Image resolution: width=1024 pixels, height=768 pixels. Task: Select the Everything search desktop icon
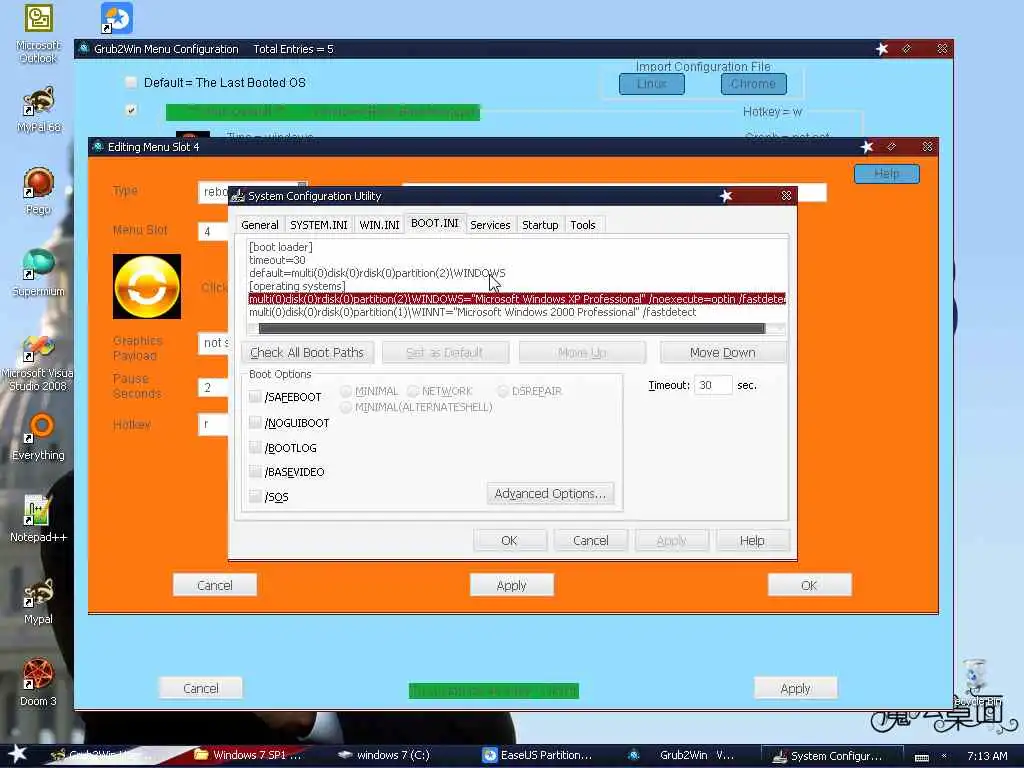(x=39, y=436)
